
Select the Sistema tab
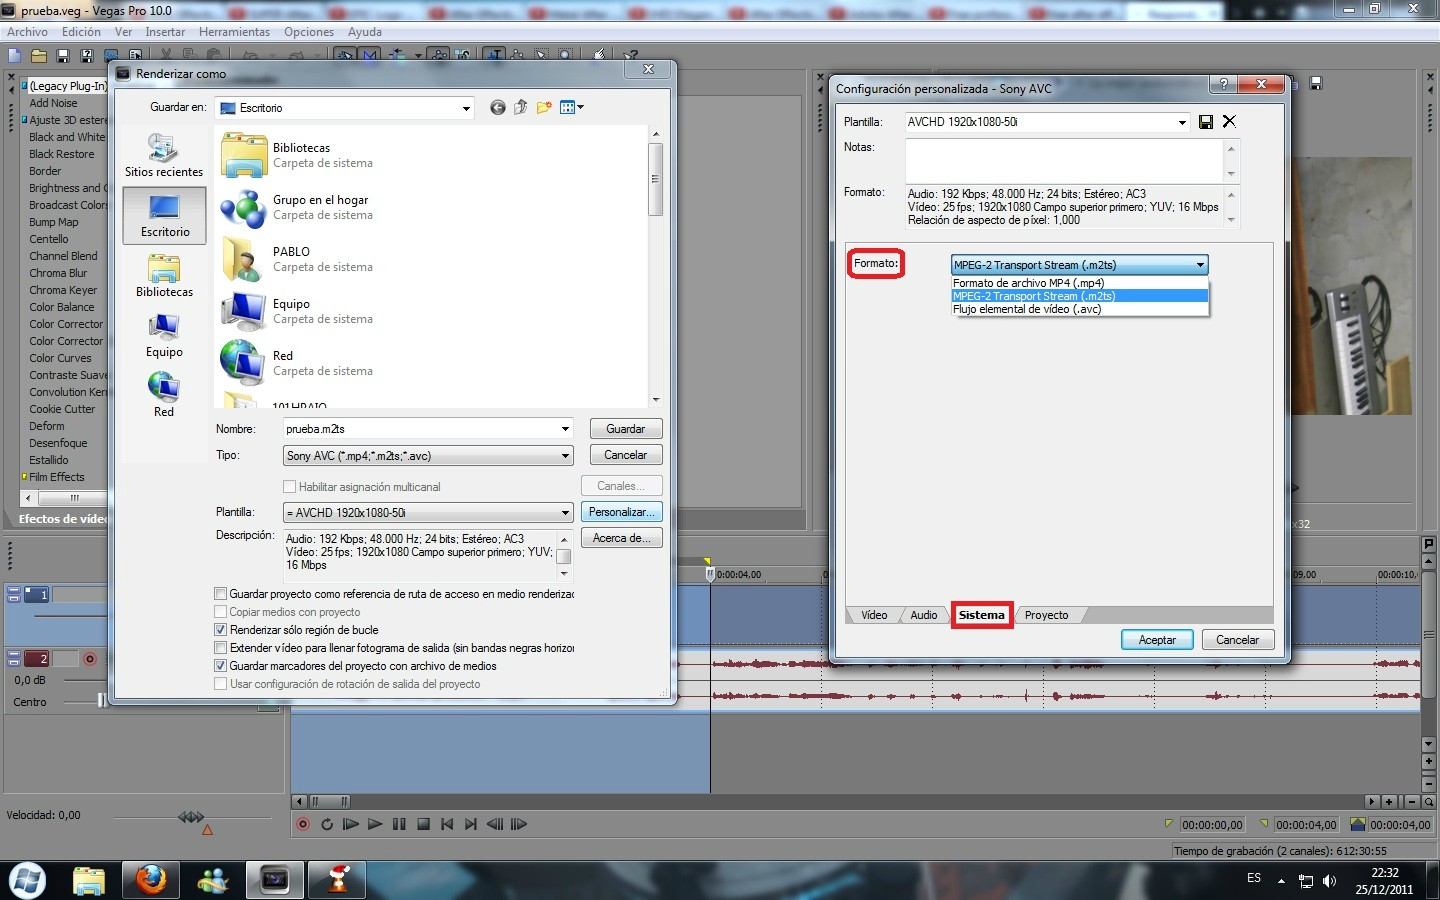point(981,615)
